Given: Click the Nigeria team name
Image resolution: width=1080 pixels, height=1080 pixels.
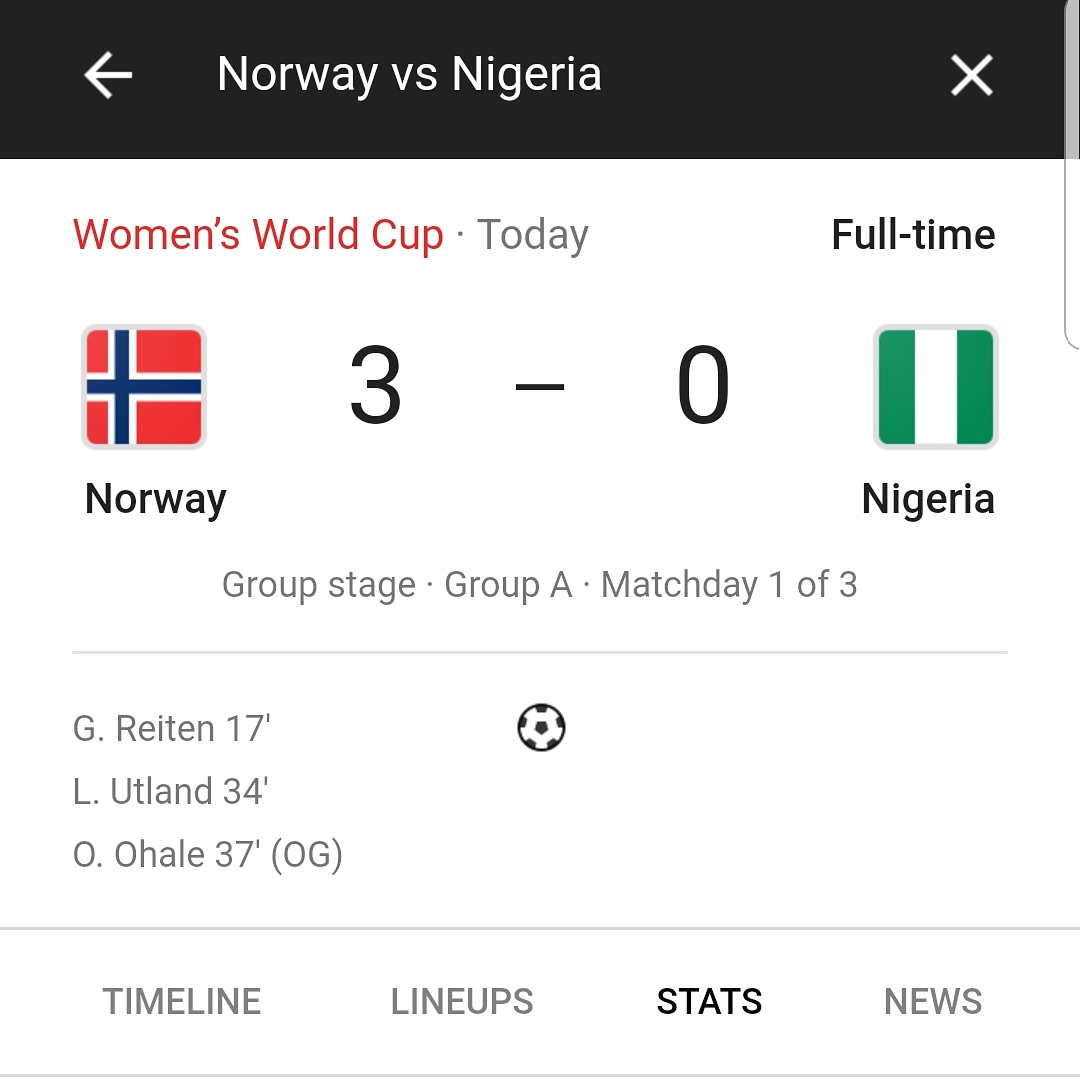Looking at the screenshot, I should [928, 499].
